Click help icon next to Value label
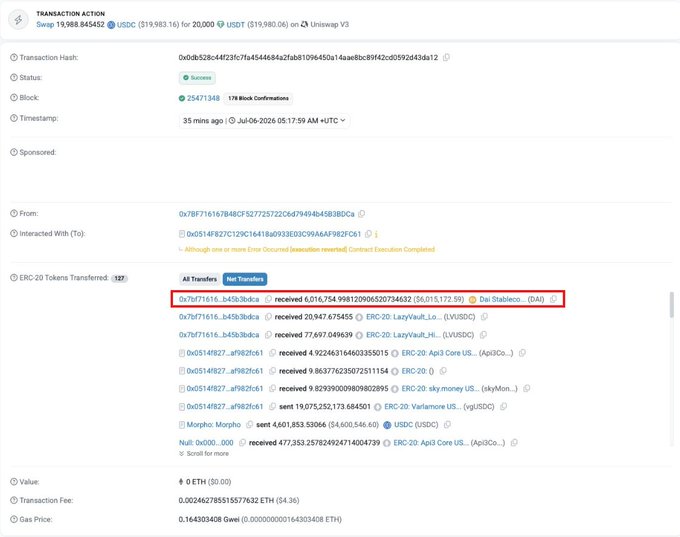This screenshot has width=680, height=537. [14, 481]
